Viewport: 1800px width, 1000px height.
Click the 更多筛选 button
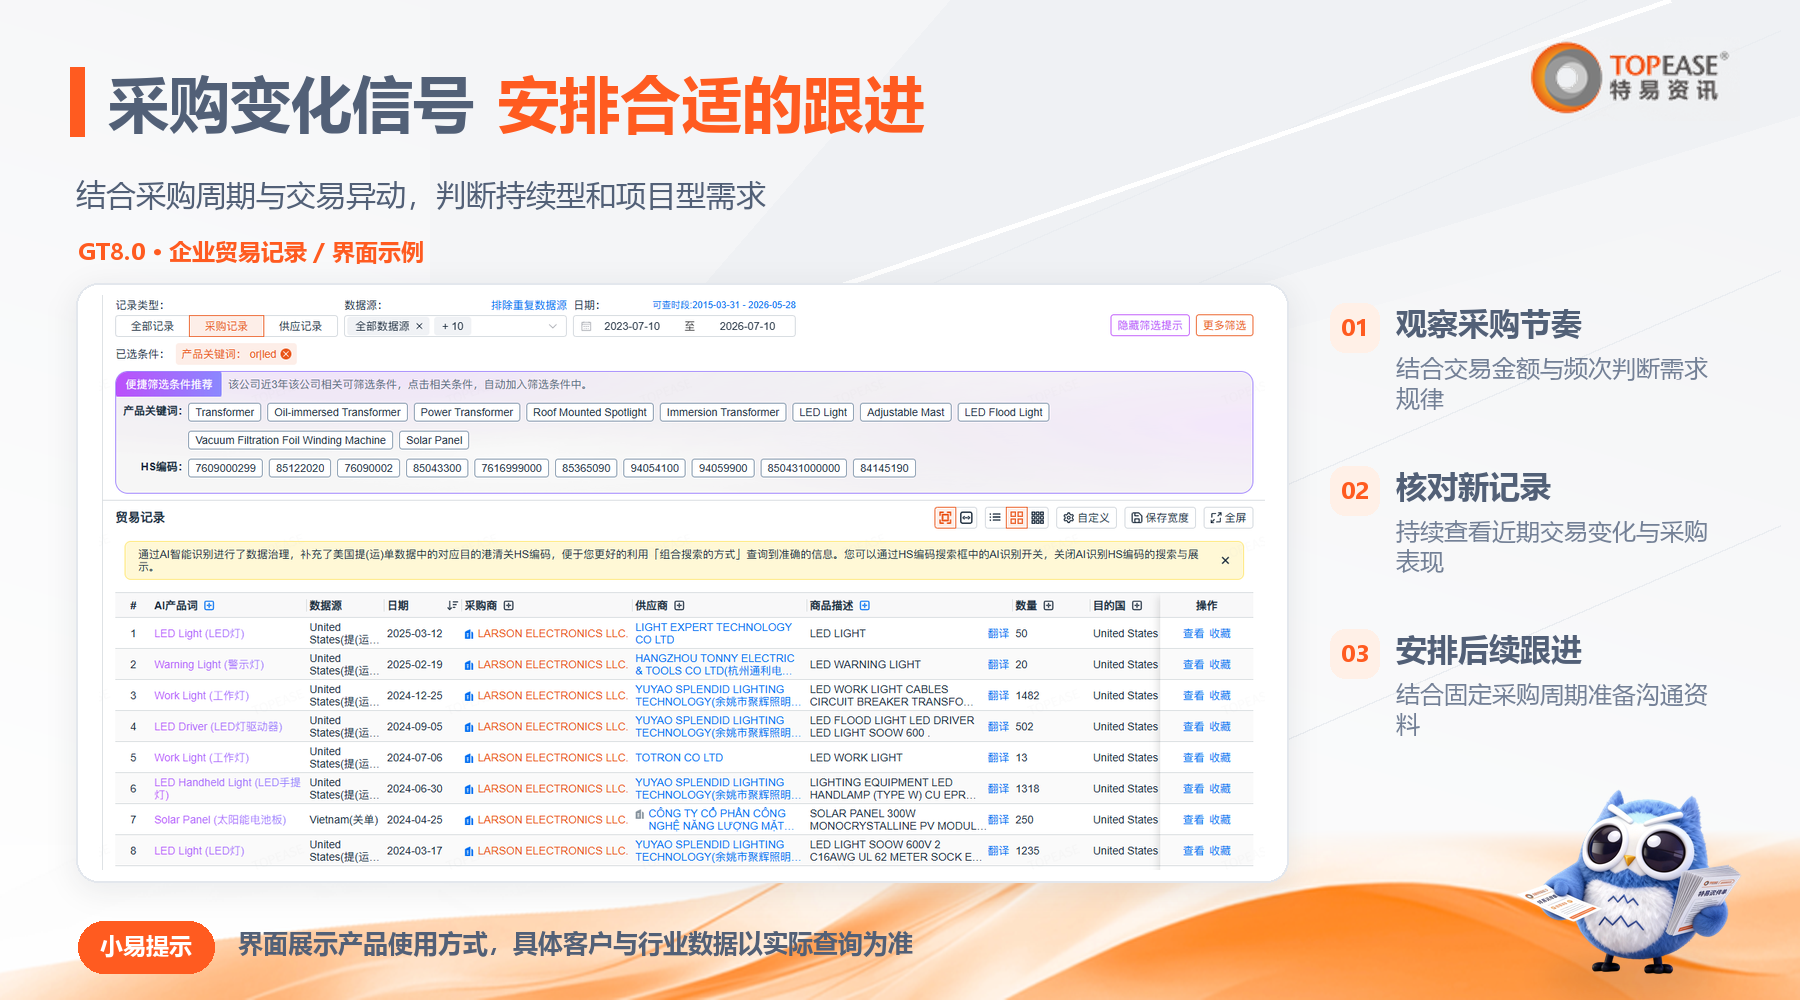(1224, 325)
